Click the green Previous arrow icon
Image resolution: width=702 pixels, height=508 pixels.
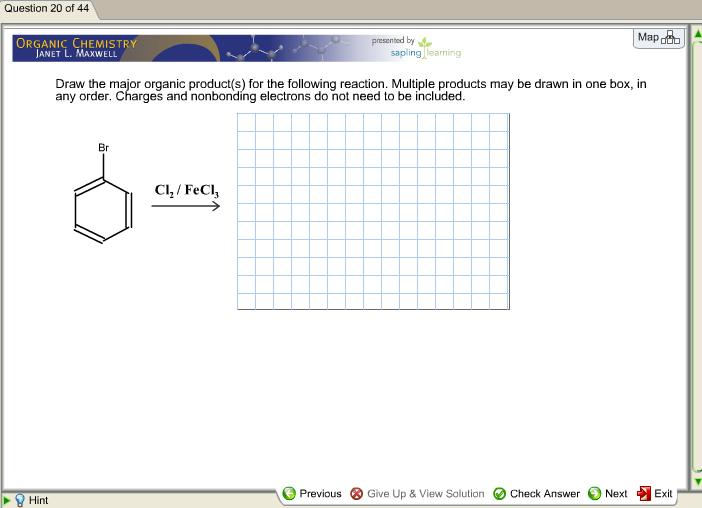coord(289,493)
